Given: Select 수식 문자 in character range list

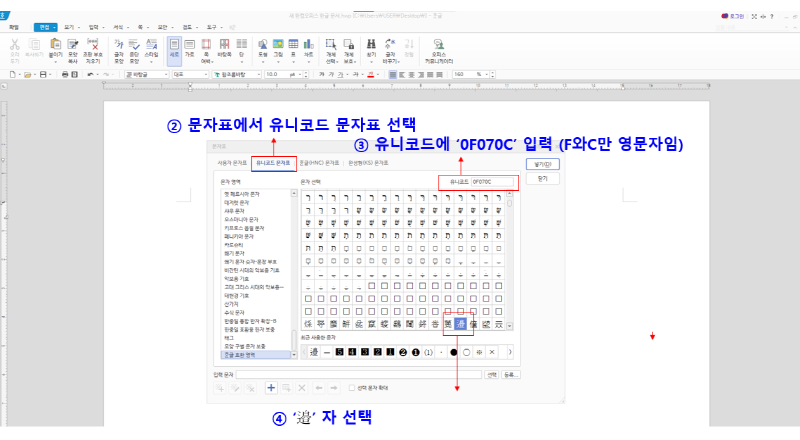Looking at the screenshot, I should point(235,312).
